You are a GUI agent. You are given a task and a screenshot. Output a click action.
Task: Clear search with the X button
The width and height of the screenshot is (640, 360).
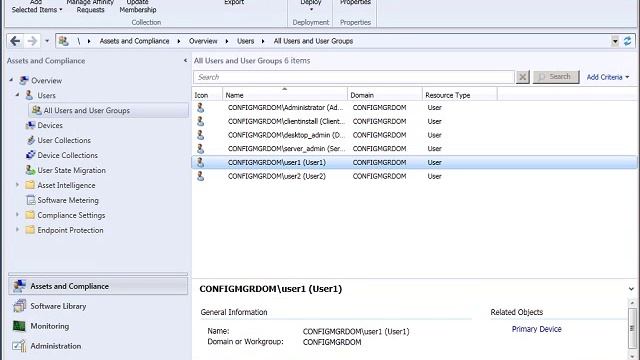point(522,77)
